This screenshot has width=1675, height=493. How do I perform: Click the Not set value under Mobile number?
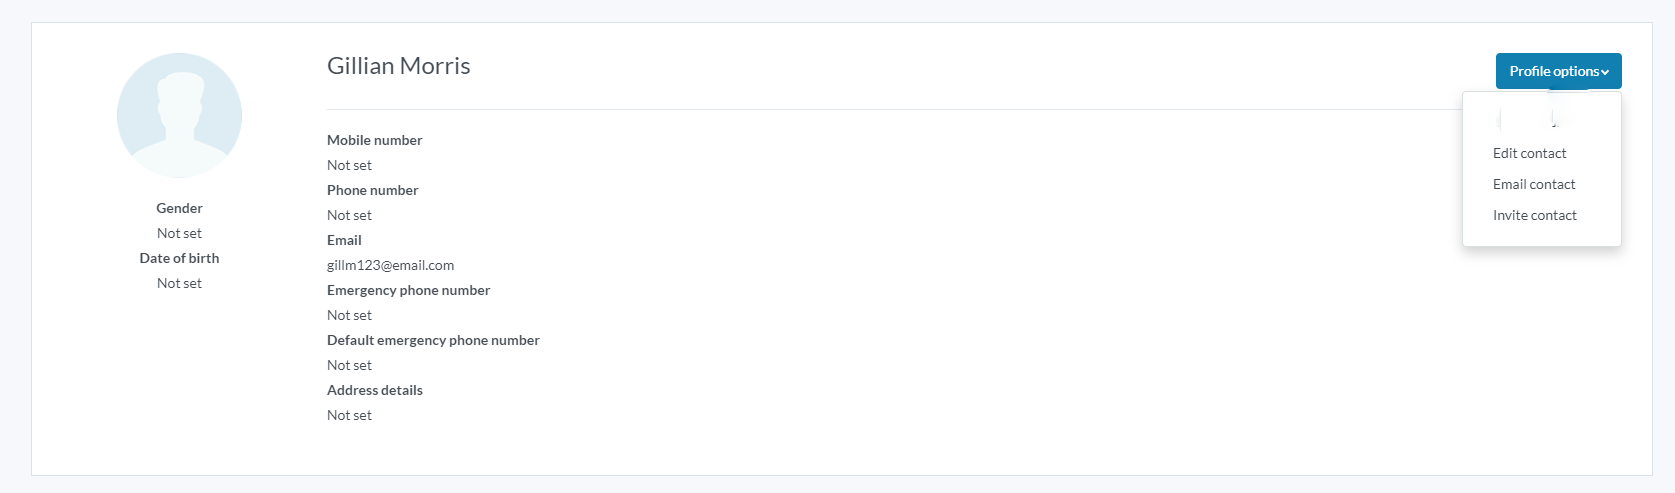(349, 165)
